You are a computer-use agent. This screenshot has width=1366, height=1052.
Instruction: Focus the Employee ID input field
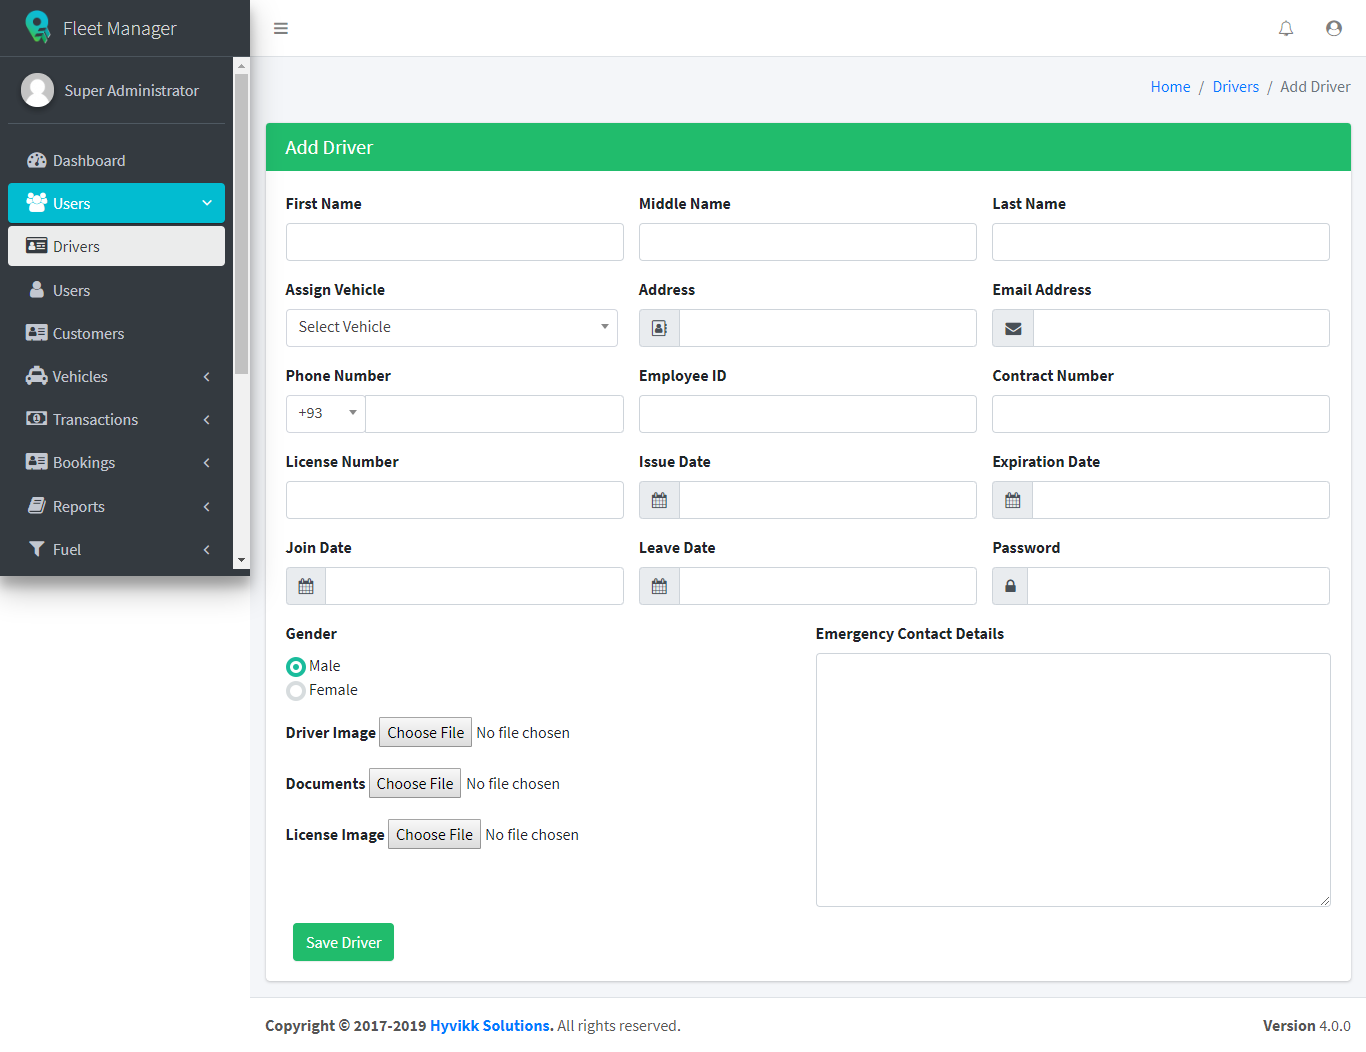pyautogui.click(x=808, y=414)
